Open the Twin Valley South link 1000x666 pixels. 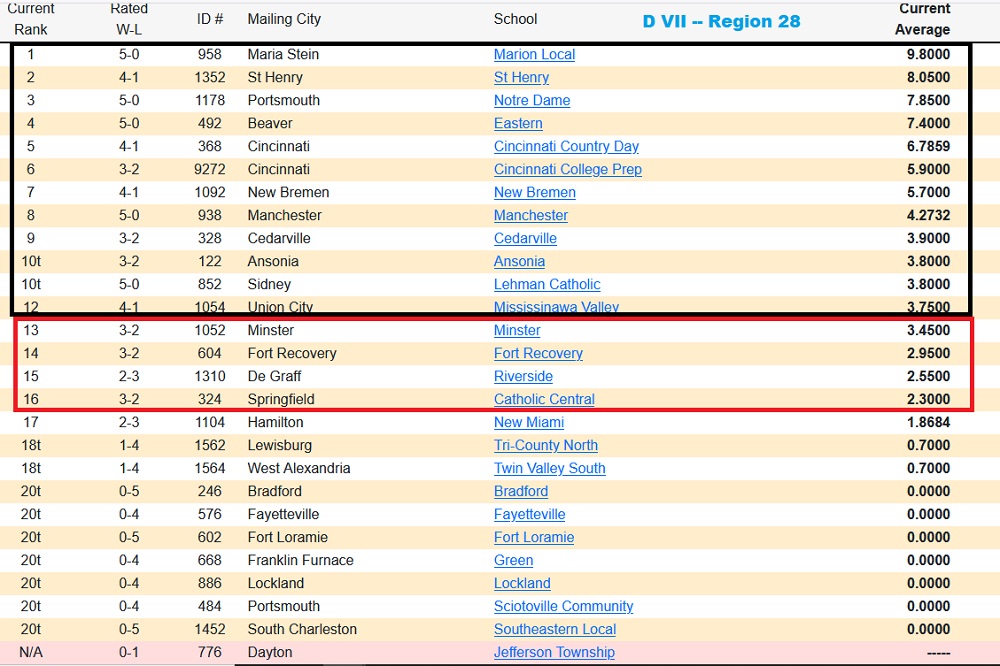point(549,469)
